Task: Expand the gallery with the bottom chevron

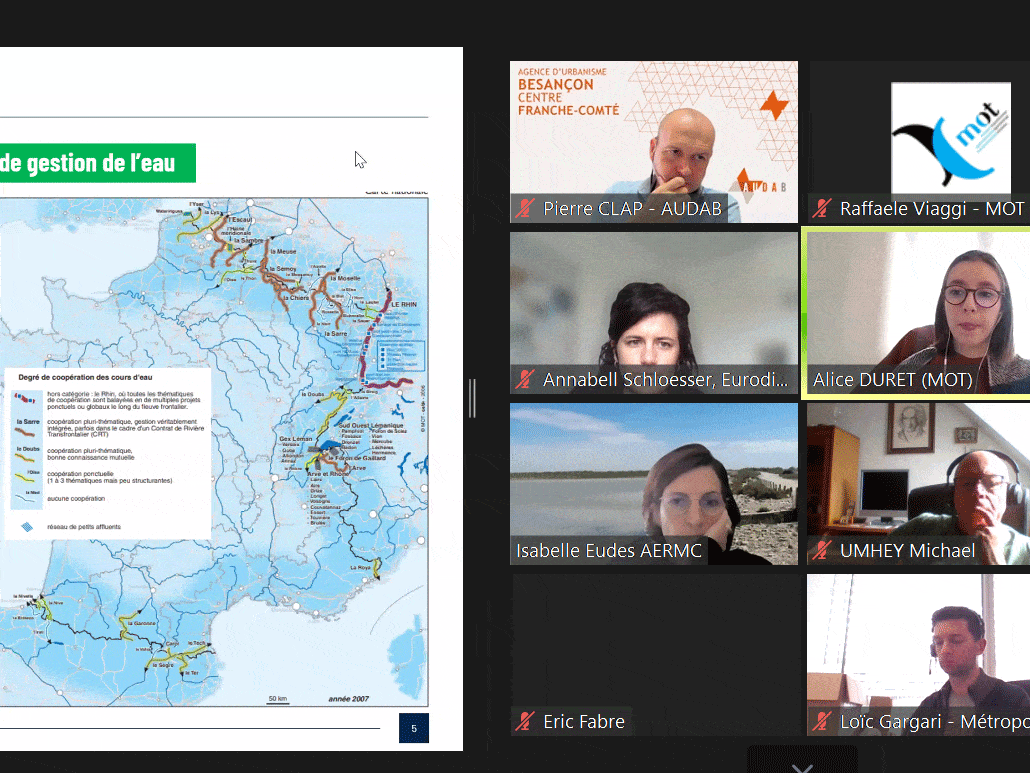Action: coord(801,767)
